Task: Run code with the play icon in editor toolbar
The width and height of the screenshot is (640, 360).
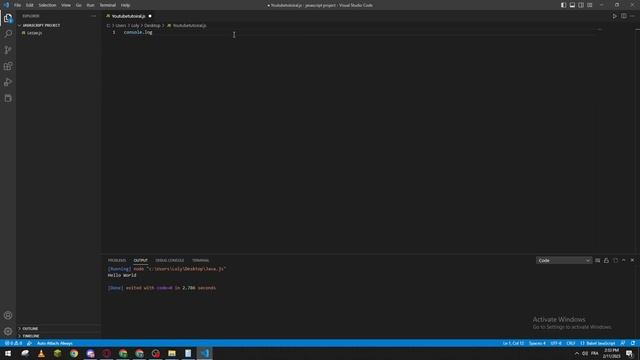Action: tap(614, 16)
